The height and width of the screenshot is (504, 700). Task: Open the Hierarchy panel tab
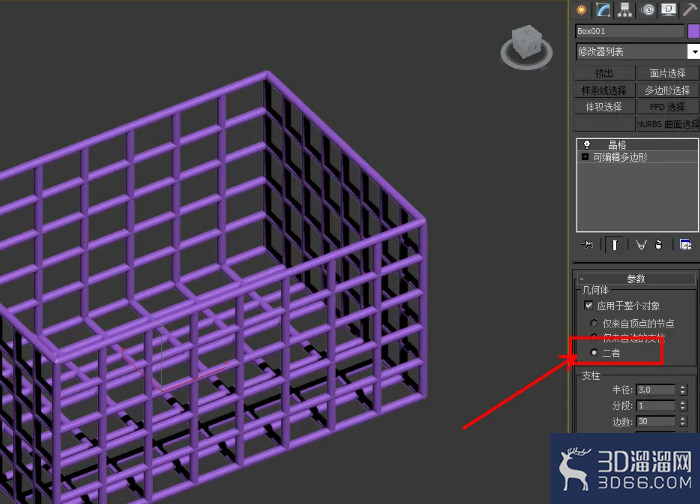625,9
